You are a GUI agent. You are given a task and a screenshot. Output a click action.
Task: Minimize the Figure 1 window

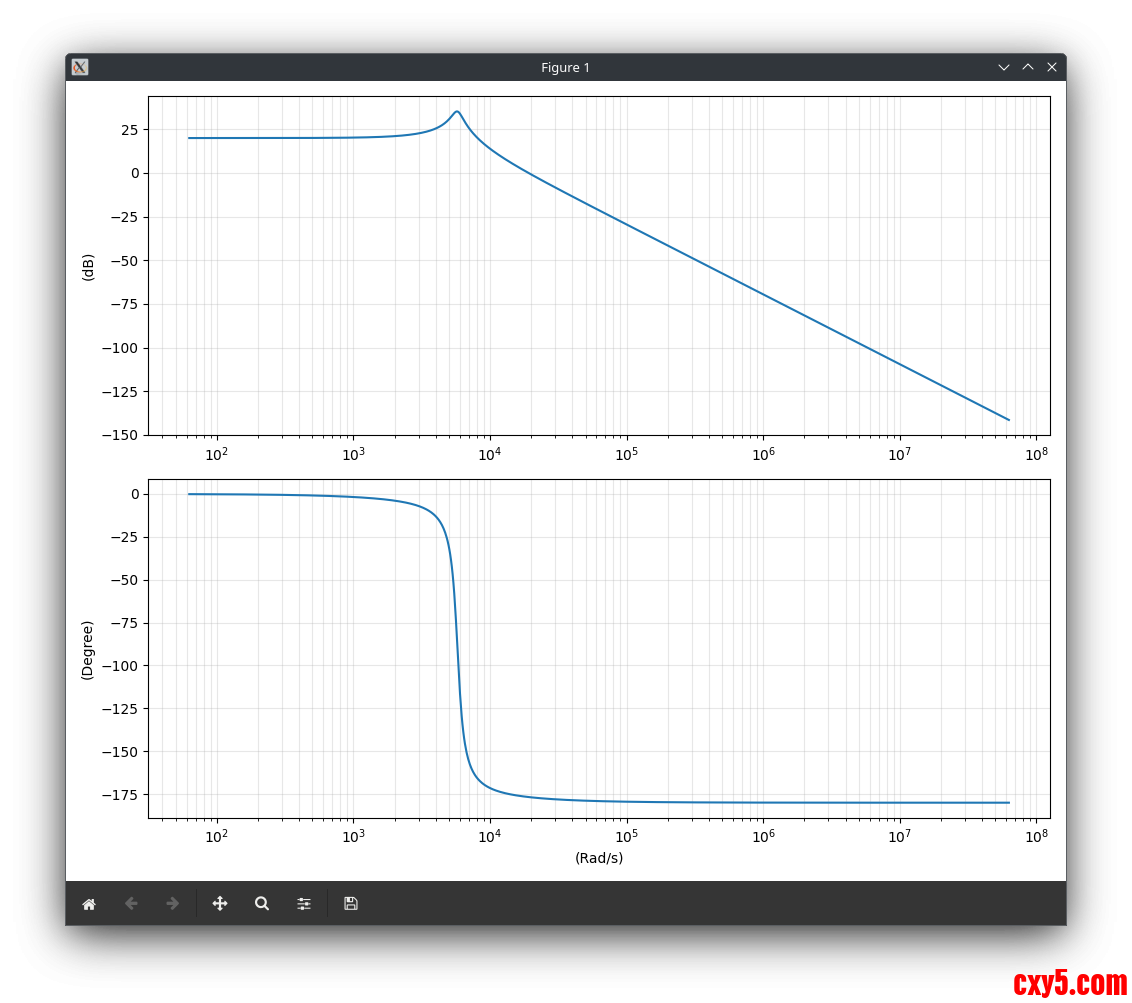1003,67
